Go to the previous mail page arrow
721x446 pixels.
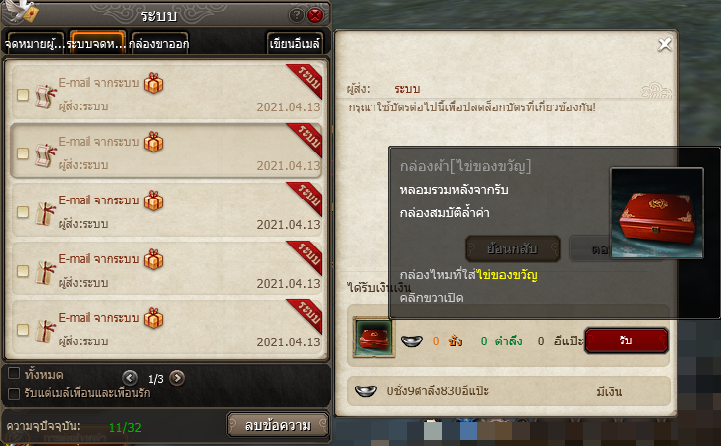click(x=130, y=378)
